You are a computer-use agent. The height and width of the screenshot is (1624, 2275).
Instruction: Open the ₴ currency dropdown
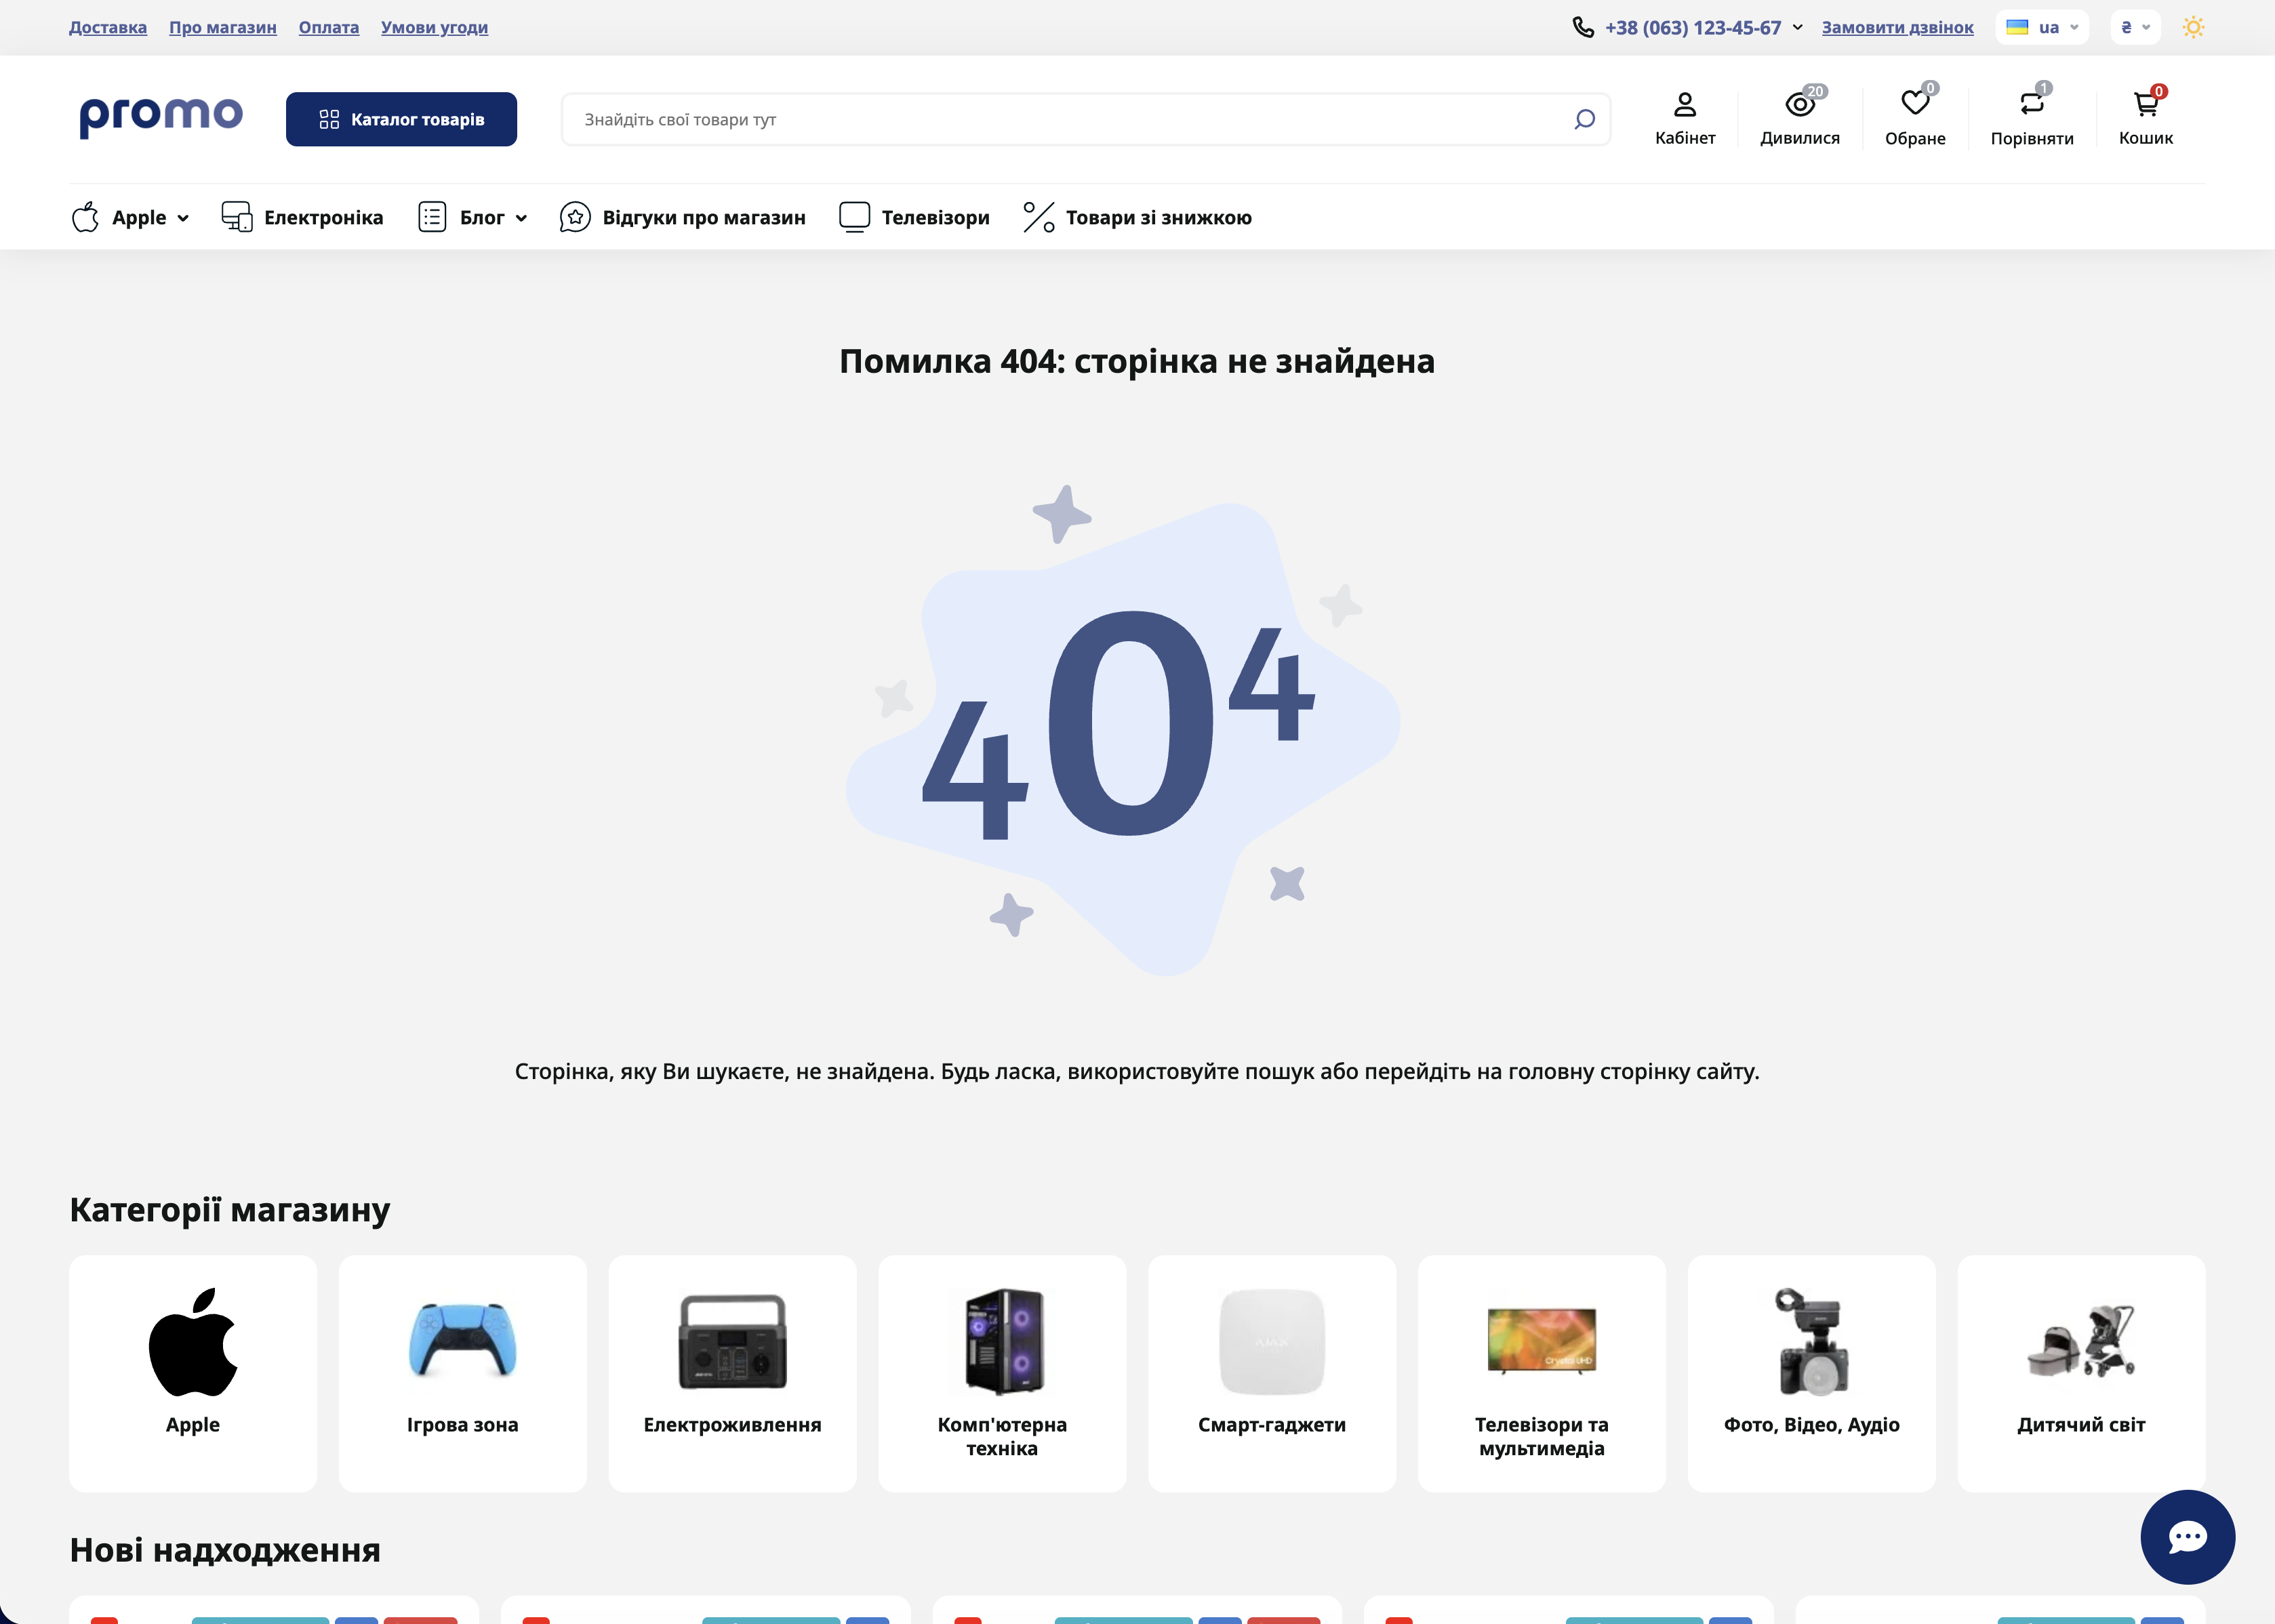click(2135, 27)
